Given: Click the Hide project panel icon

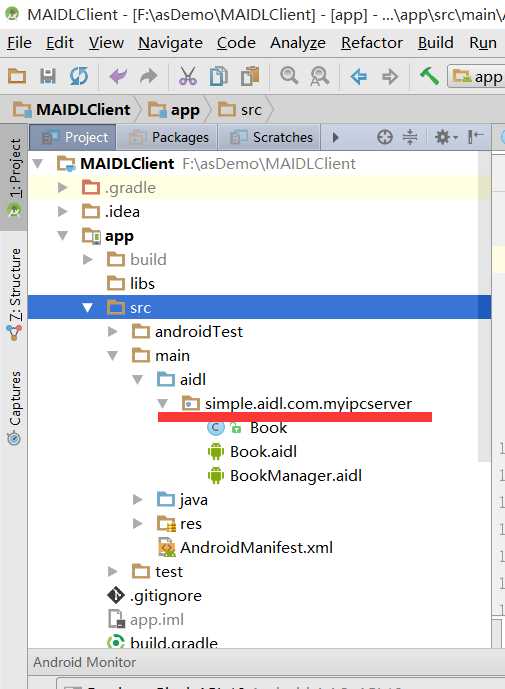Looking at the screenshot, I should [x=476, y=137].
